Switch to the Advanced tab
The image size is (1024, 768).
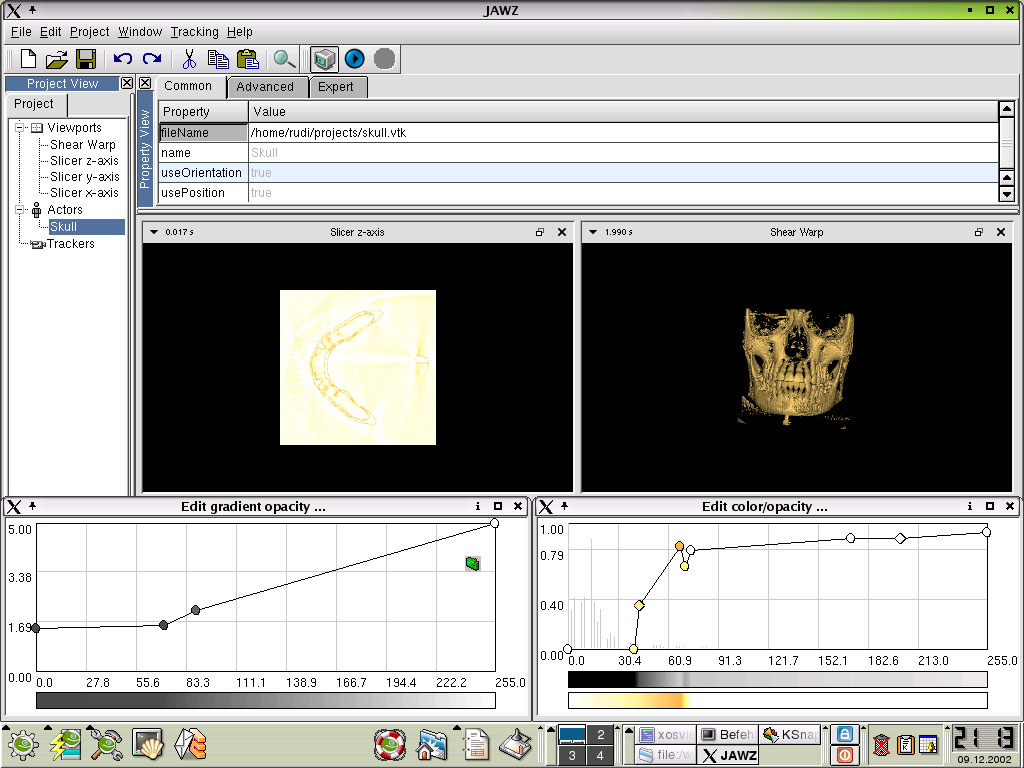(265, 87)
